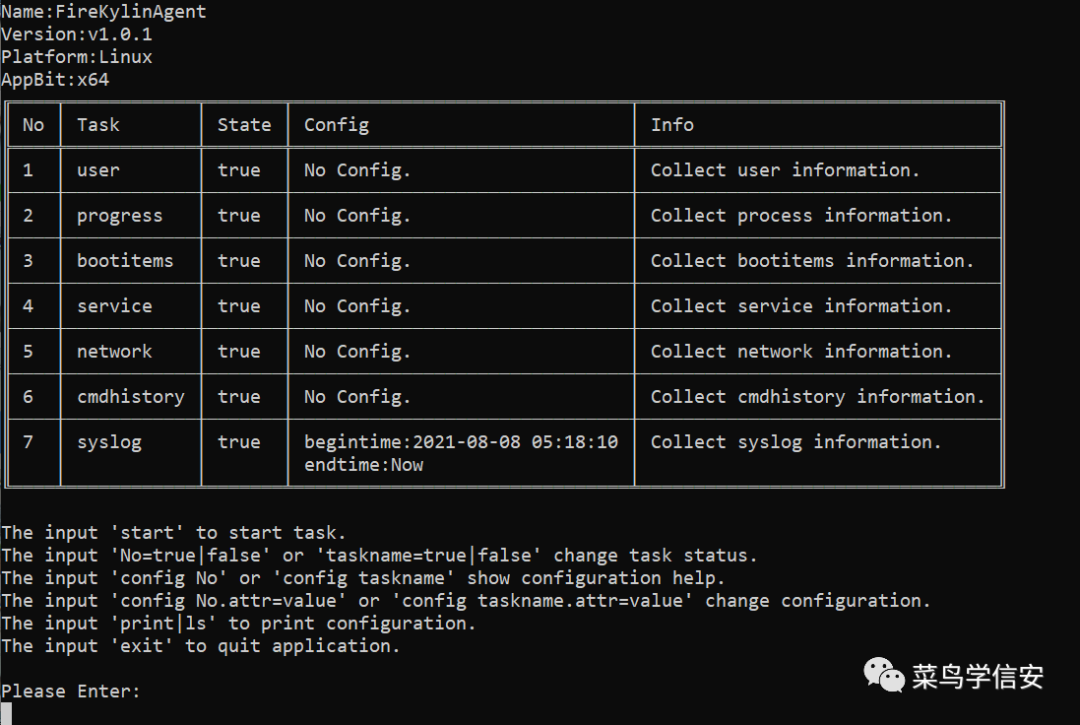Screen dimensions: 1080x725
Task: Click the 'Info' column header
Action: [x=672, y=125]
